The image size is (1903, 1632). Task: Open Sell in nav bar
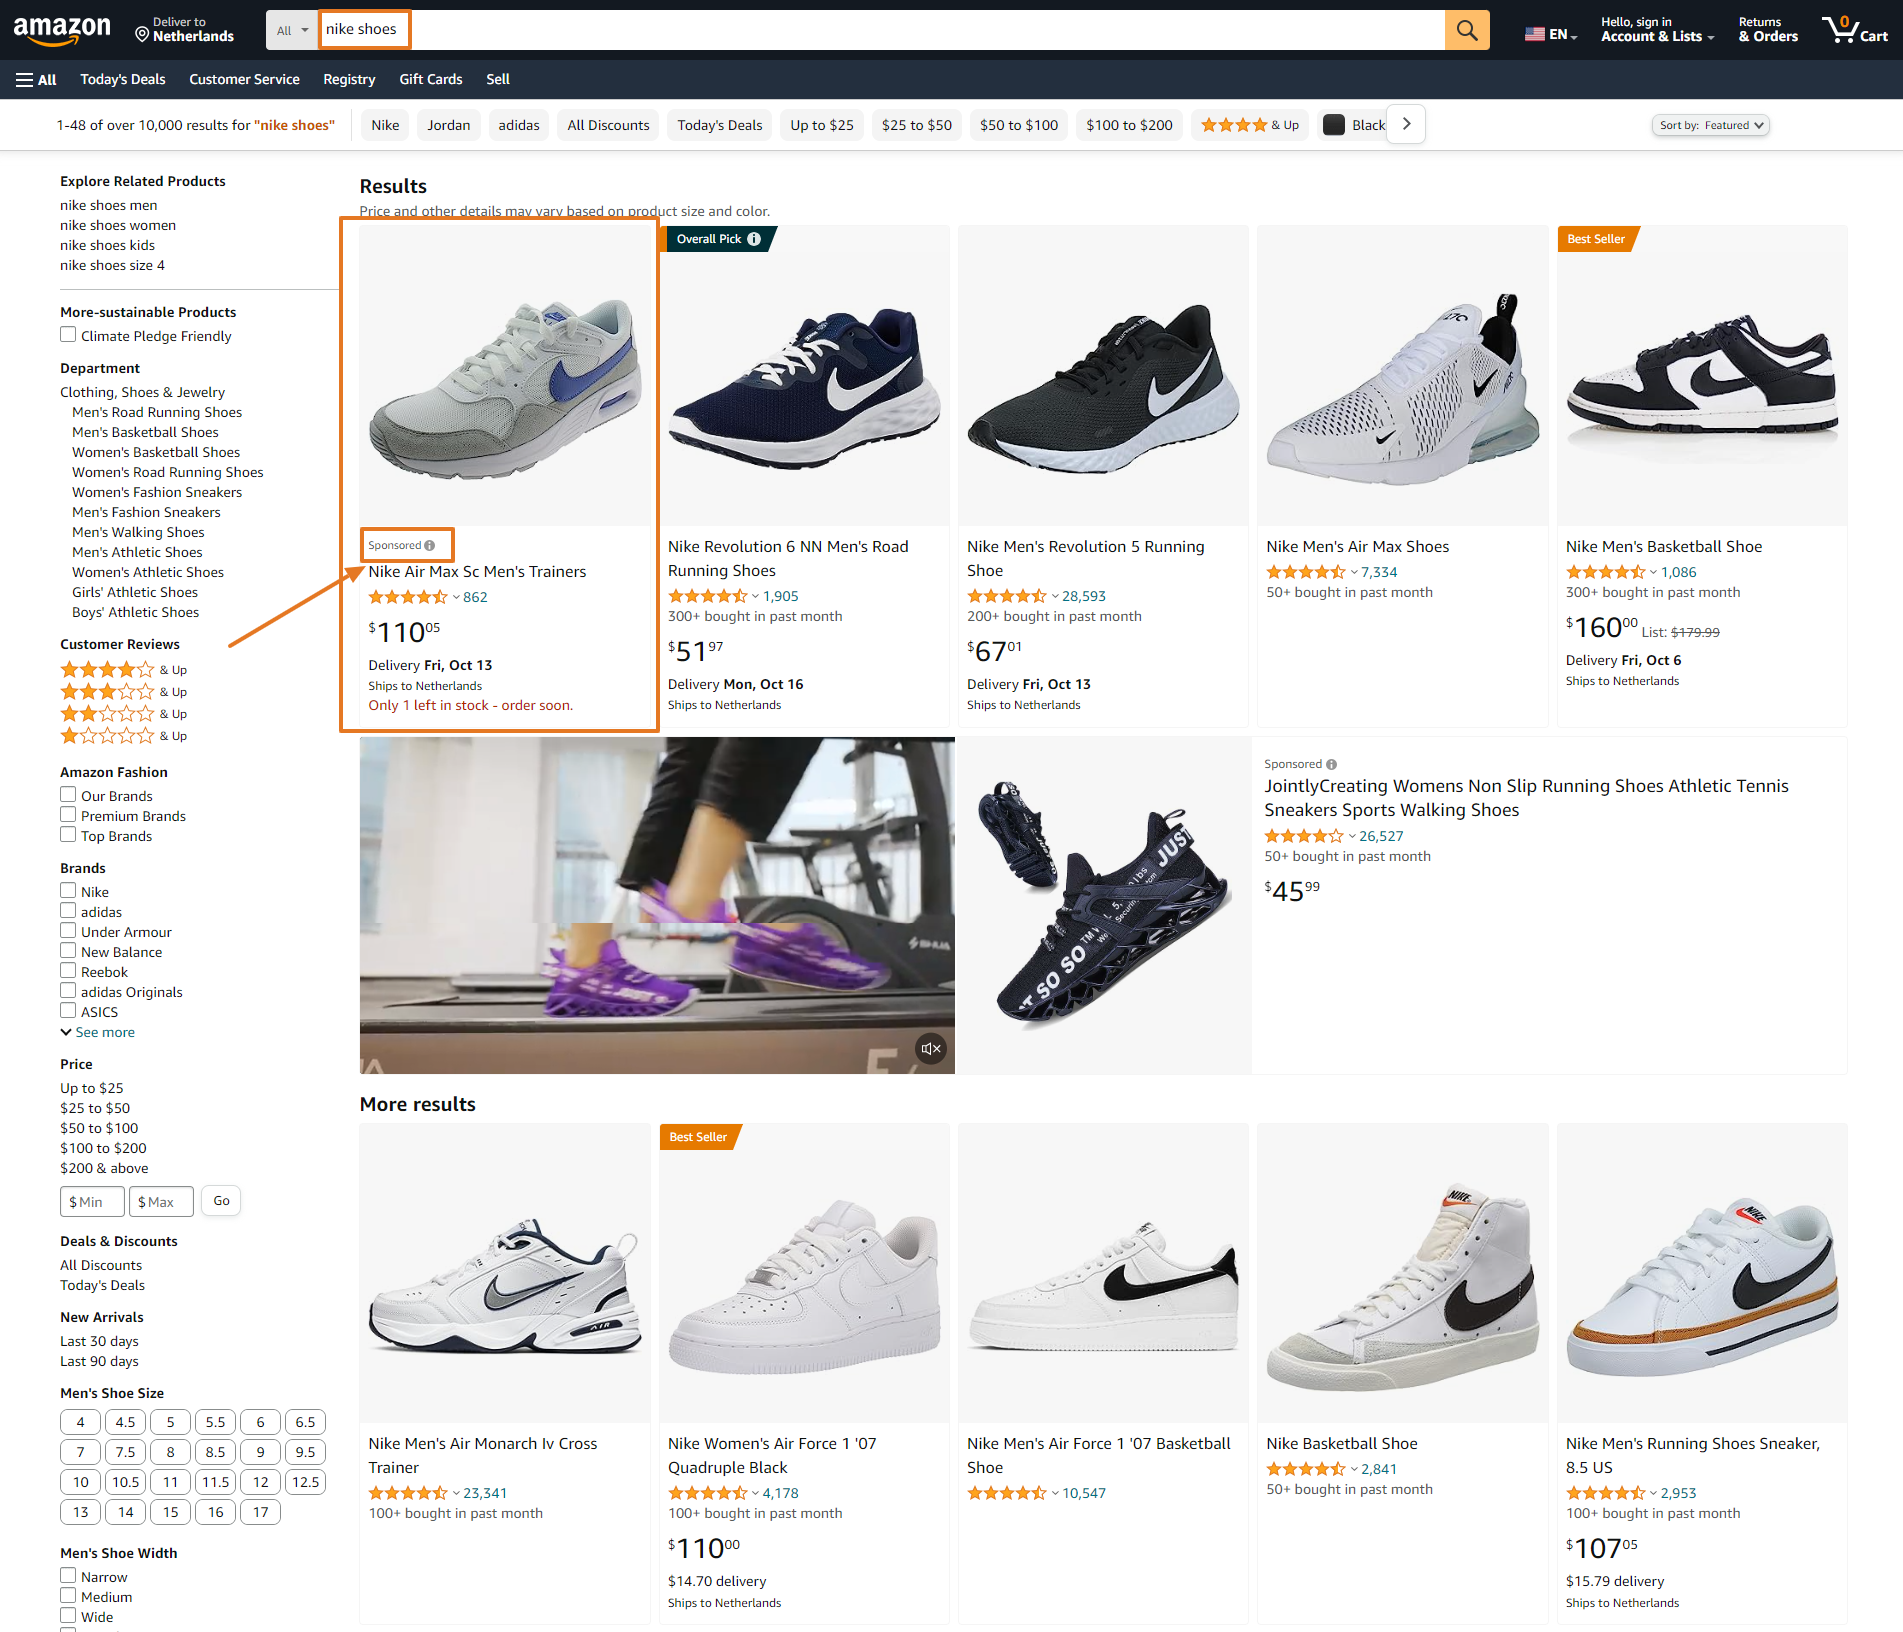click(x=498, y=79)
